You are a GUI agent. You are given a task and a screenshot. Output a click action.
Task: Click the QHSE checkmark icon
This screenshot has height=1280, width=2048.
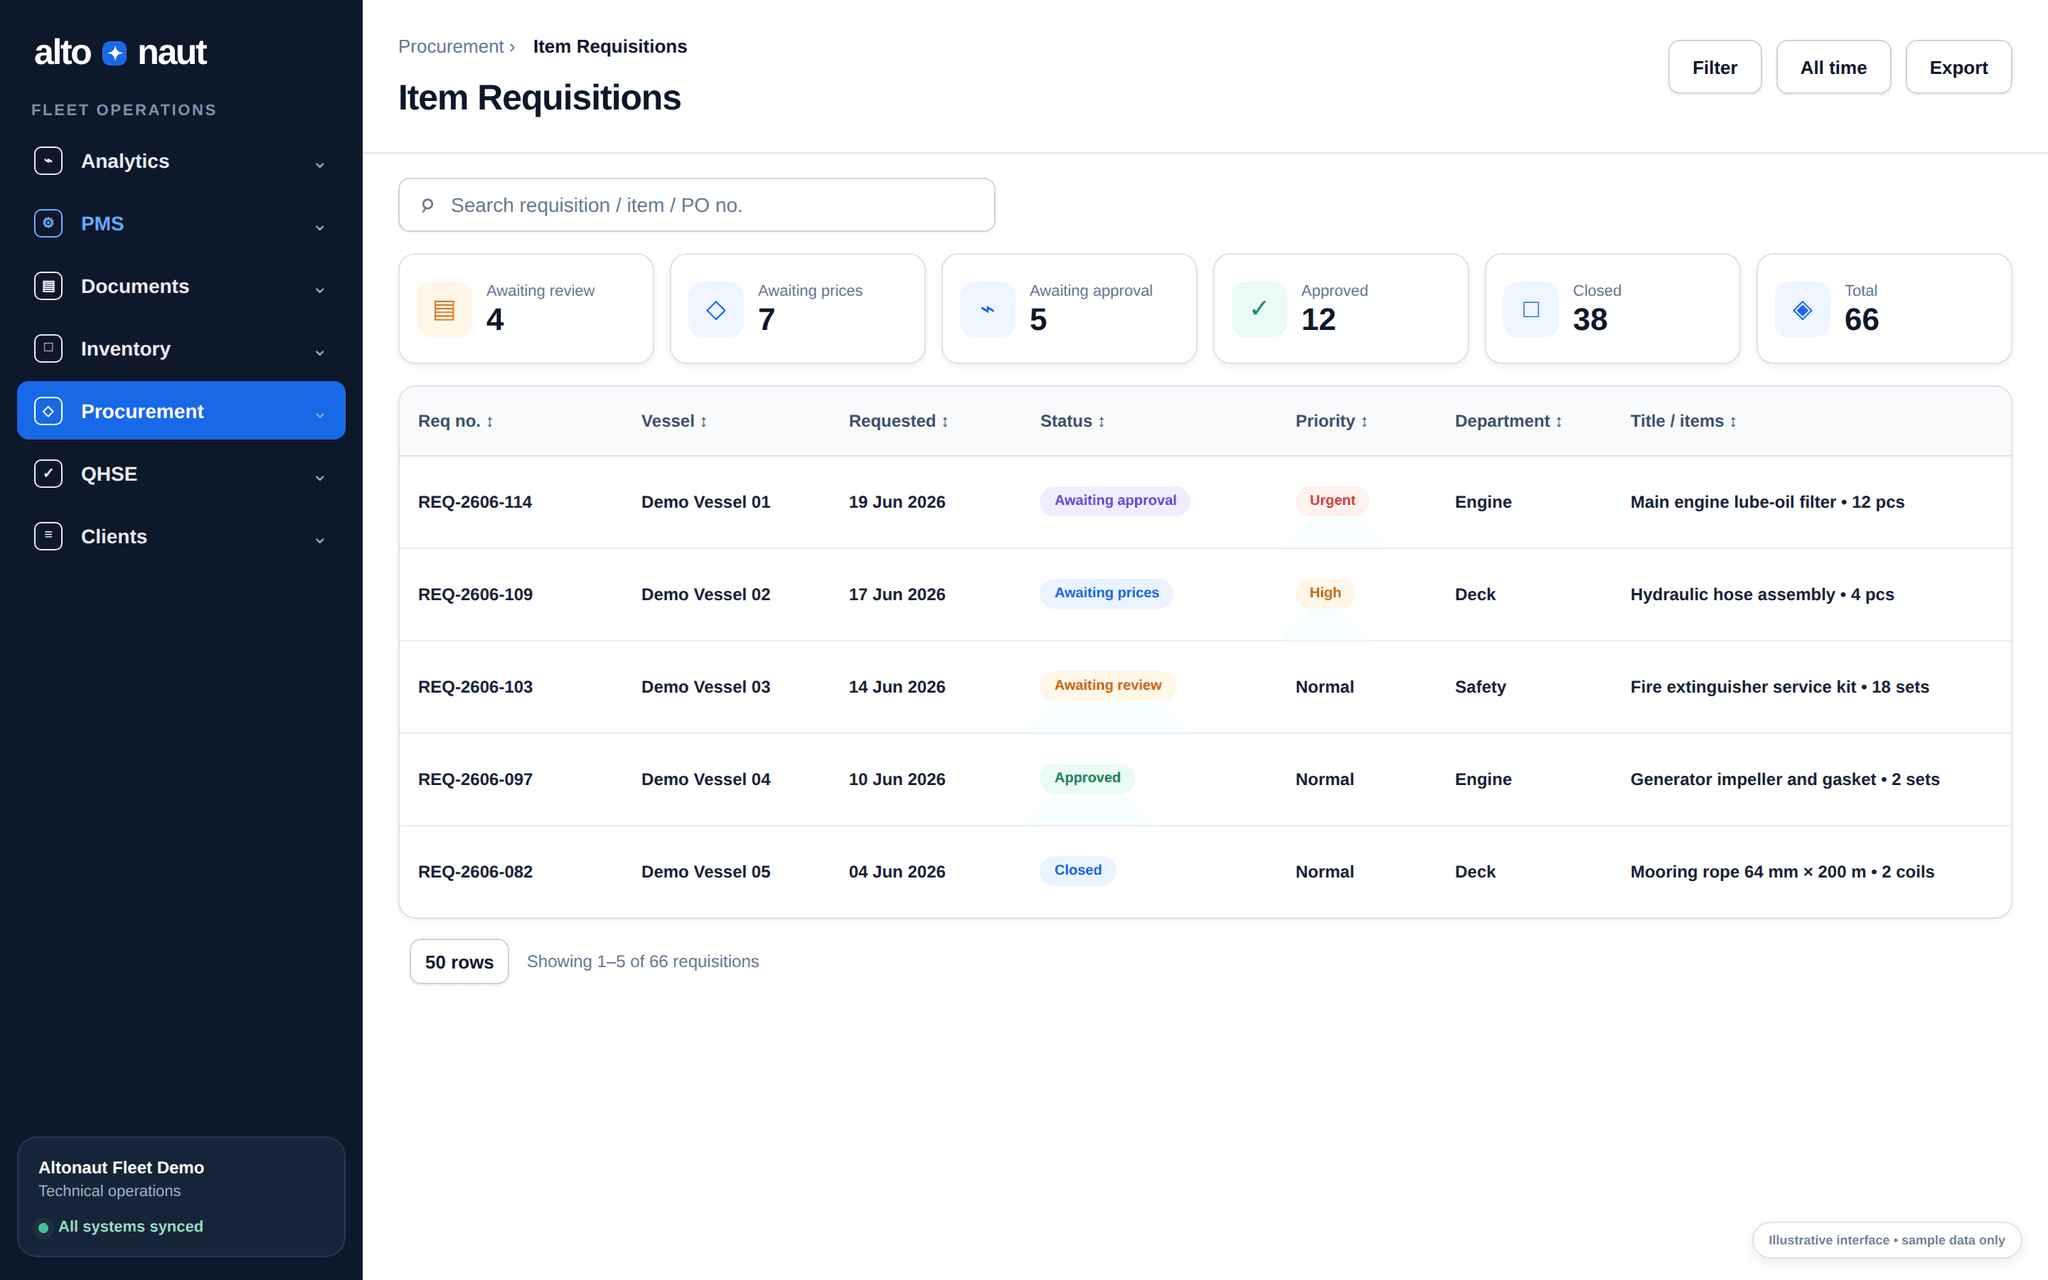48,473
